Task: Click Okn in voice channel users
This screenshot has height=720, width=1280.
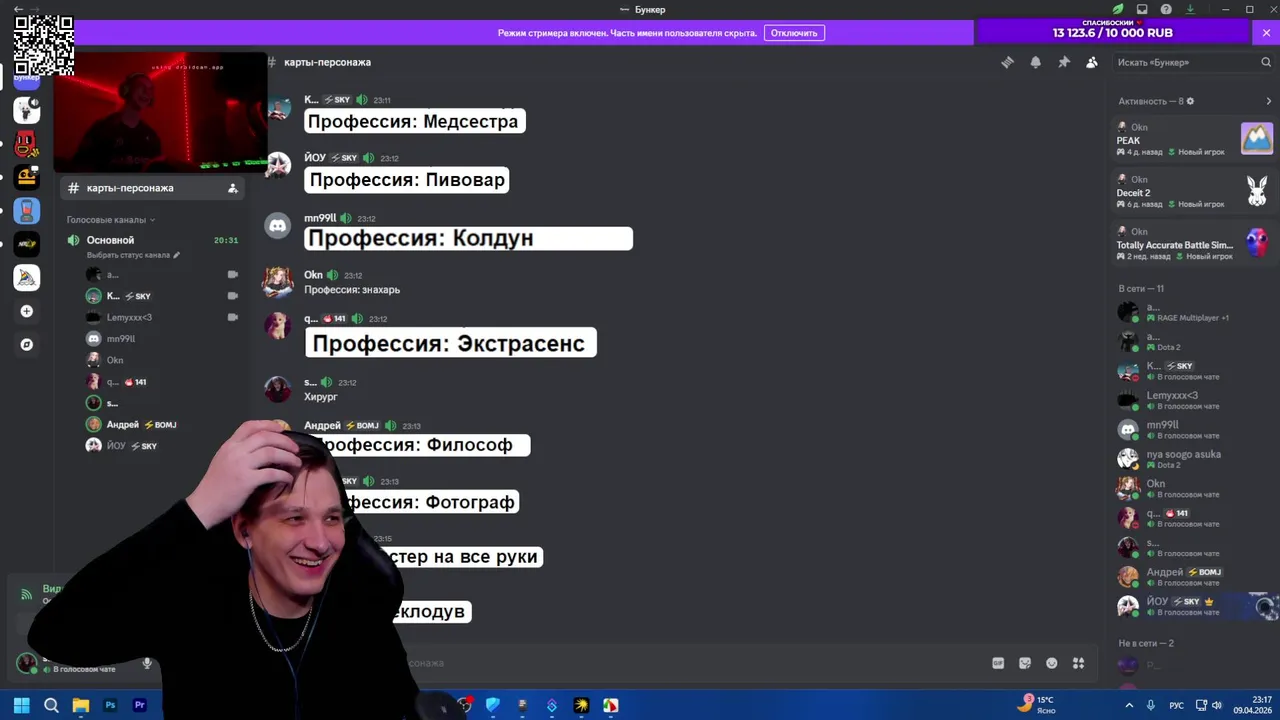Action: 160,360
